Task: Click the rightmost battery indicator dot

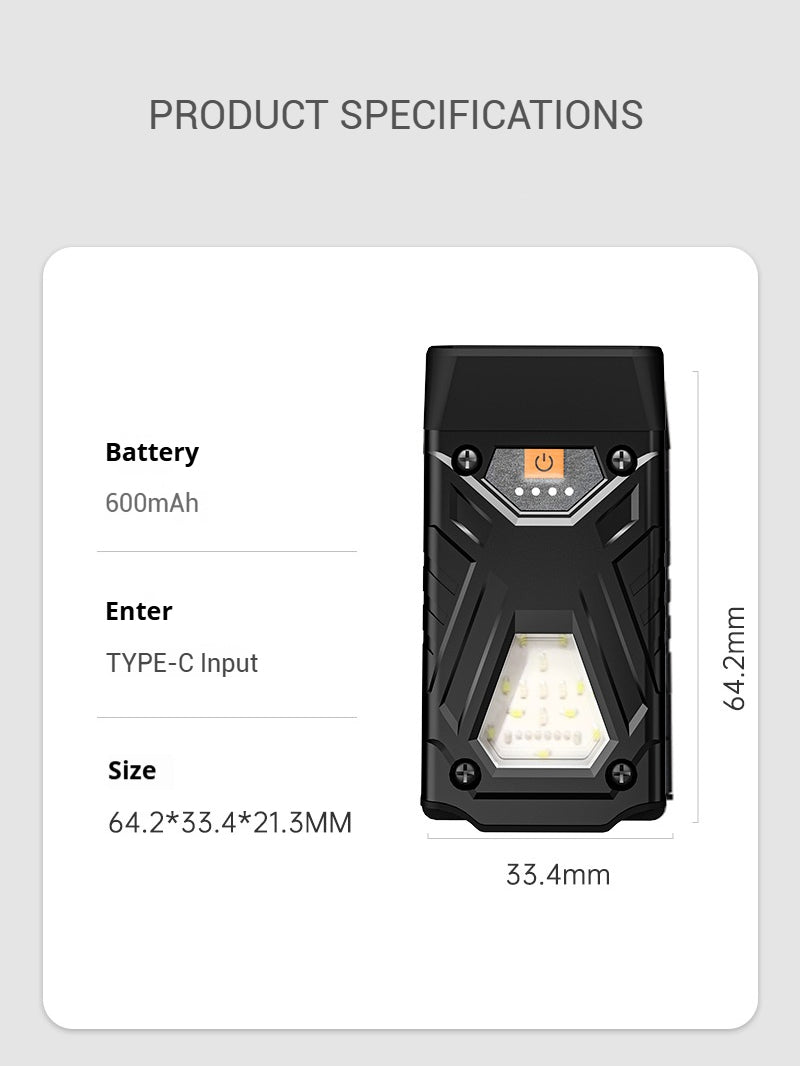Action: tap(569, 492)
